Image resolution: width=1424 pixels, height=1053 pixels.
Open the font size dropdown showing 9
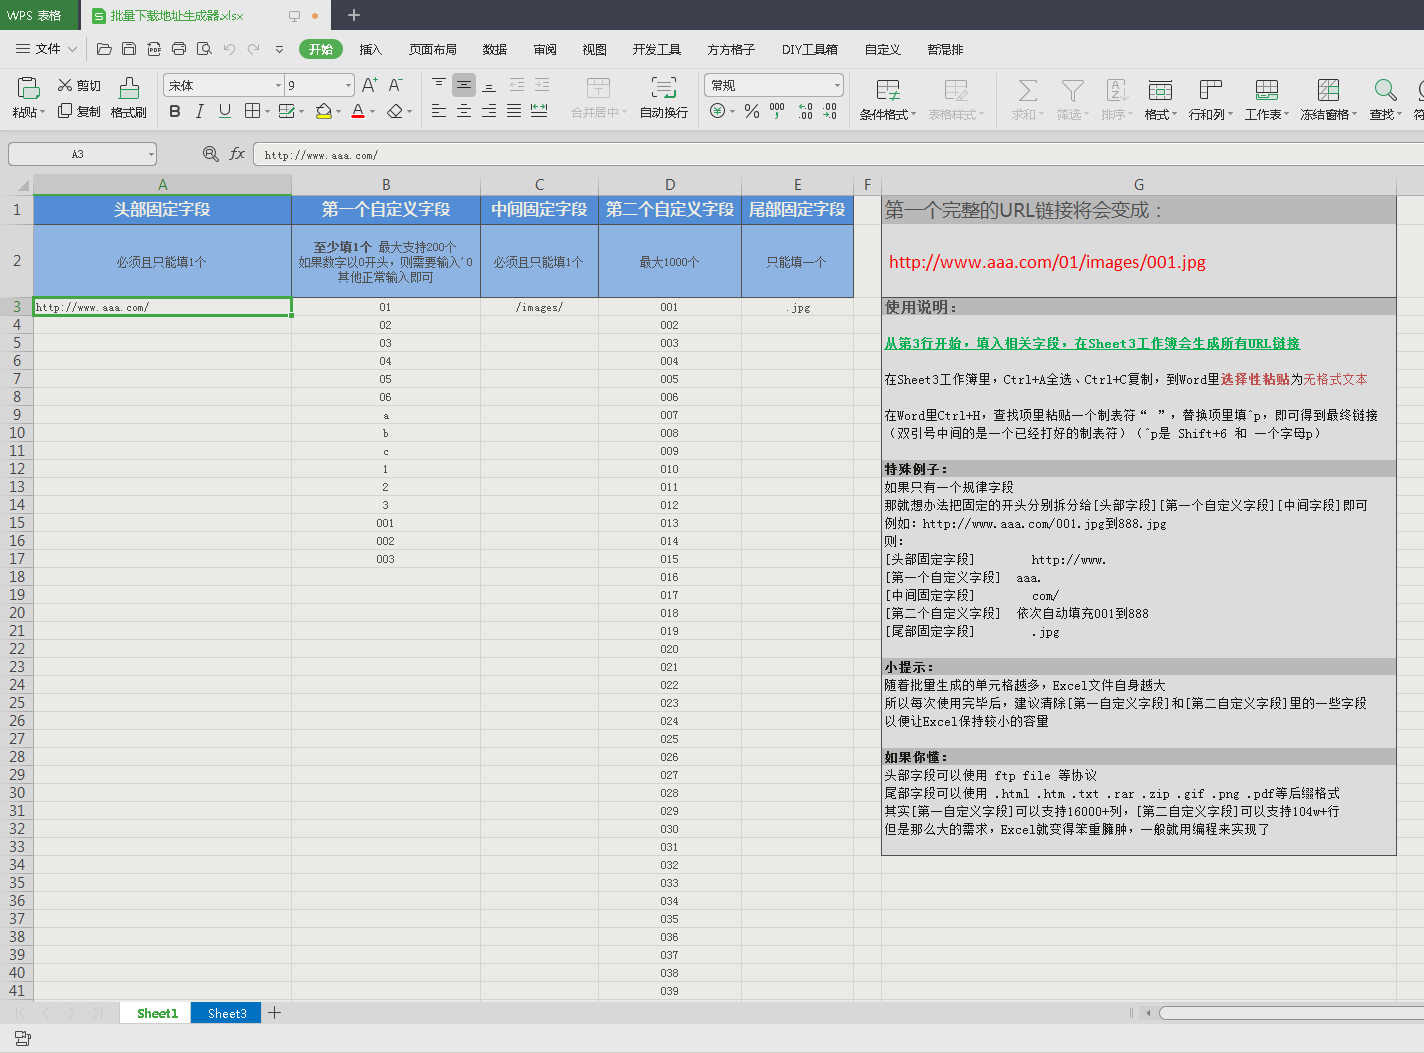click(348, 86)
